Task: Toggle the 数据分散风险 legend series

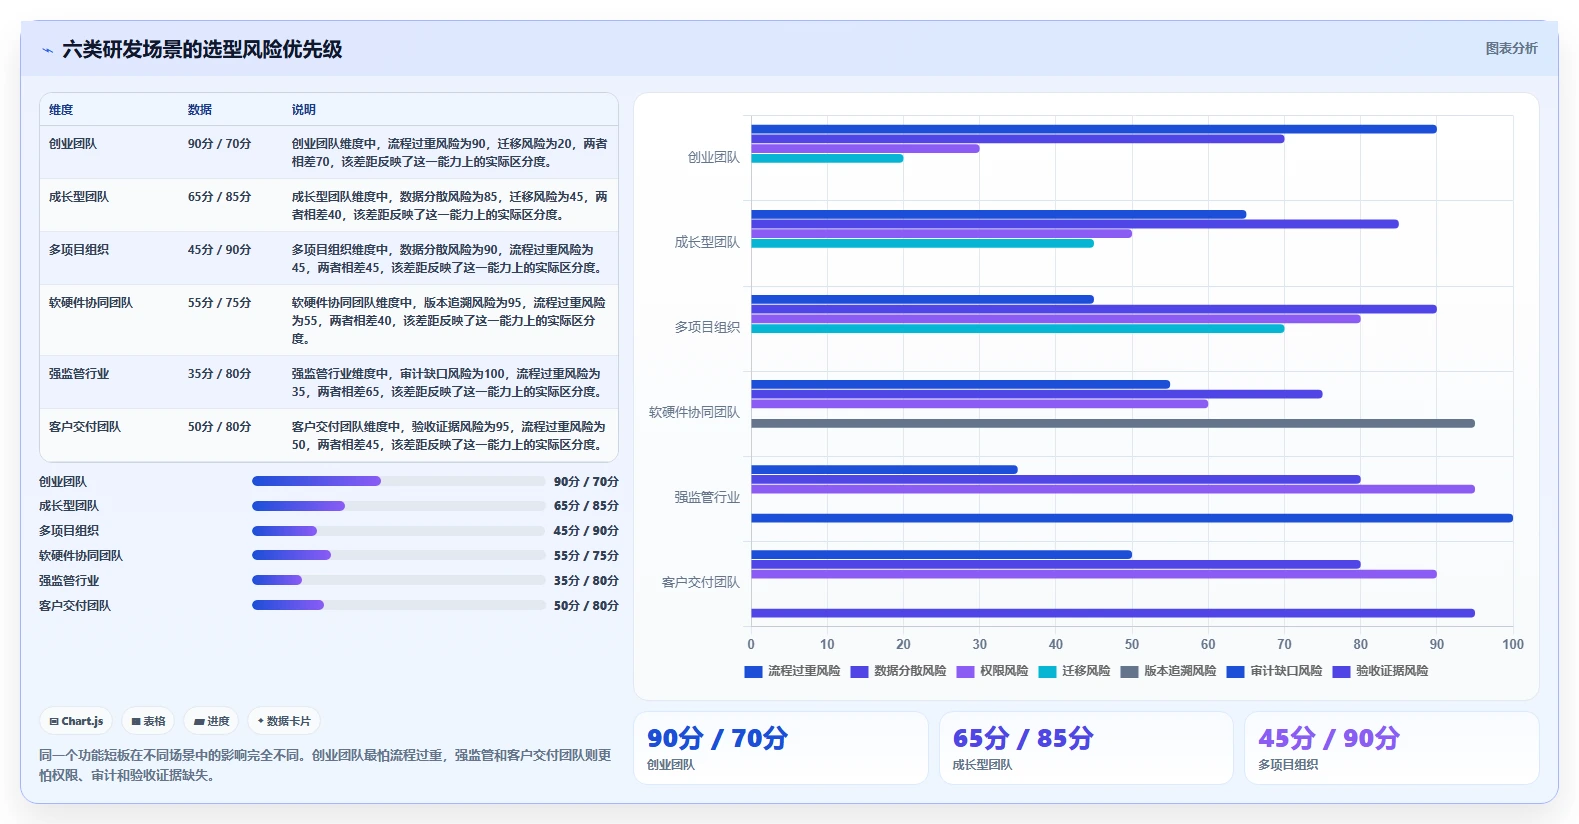Action: [x=898, y=671]
